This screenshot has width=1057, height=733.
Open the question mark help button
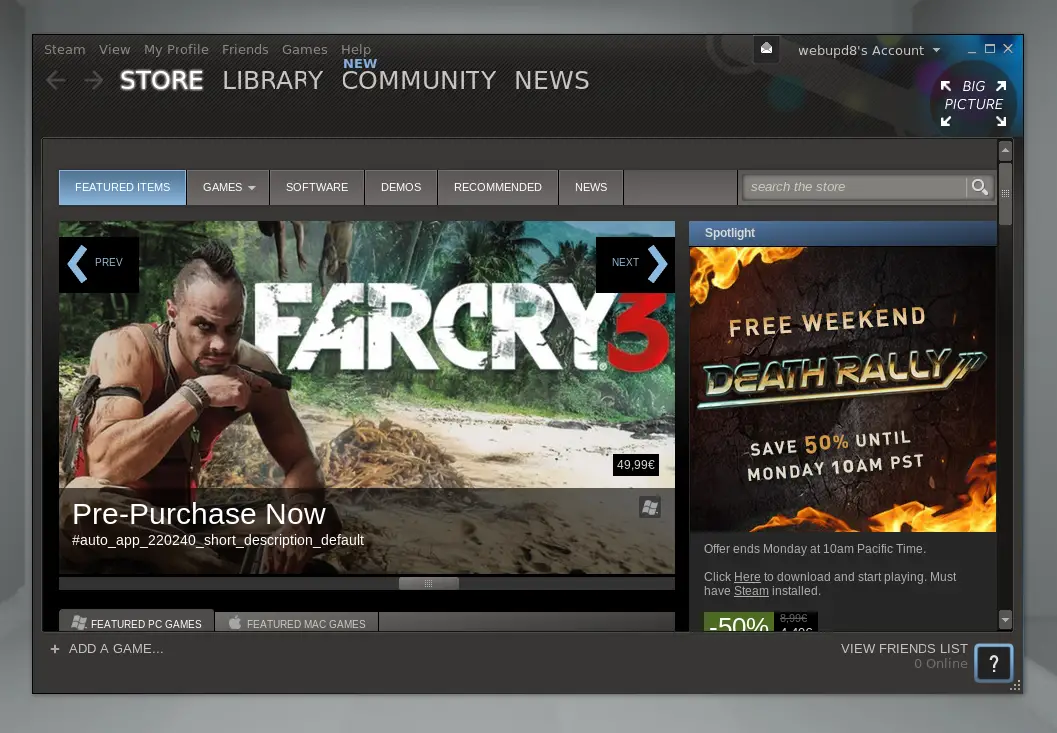(994, 664)
